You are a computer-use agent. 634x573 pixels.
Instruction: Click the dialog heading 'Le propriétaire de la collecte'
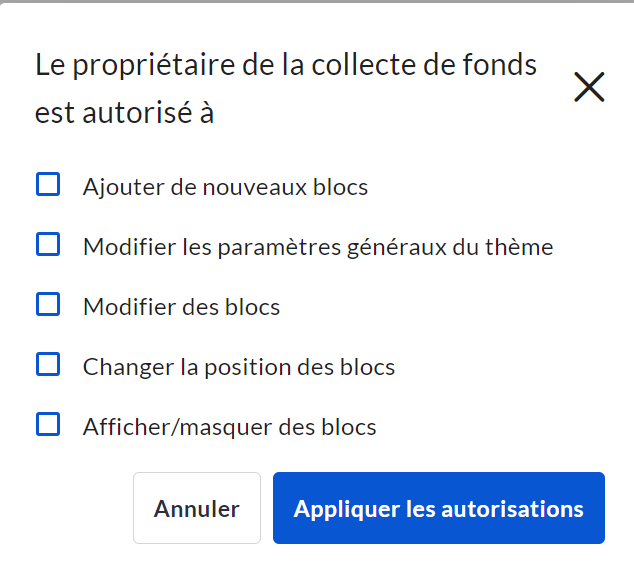[286, 65]
